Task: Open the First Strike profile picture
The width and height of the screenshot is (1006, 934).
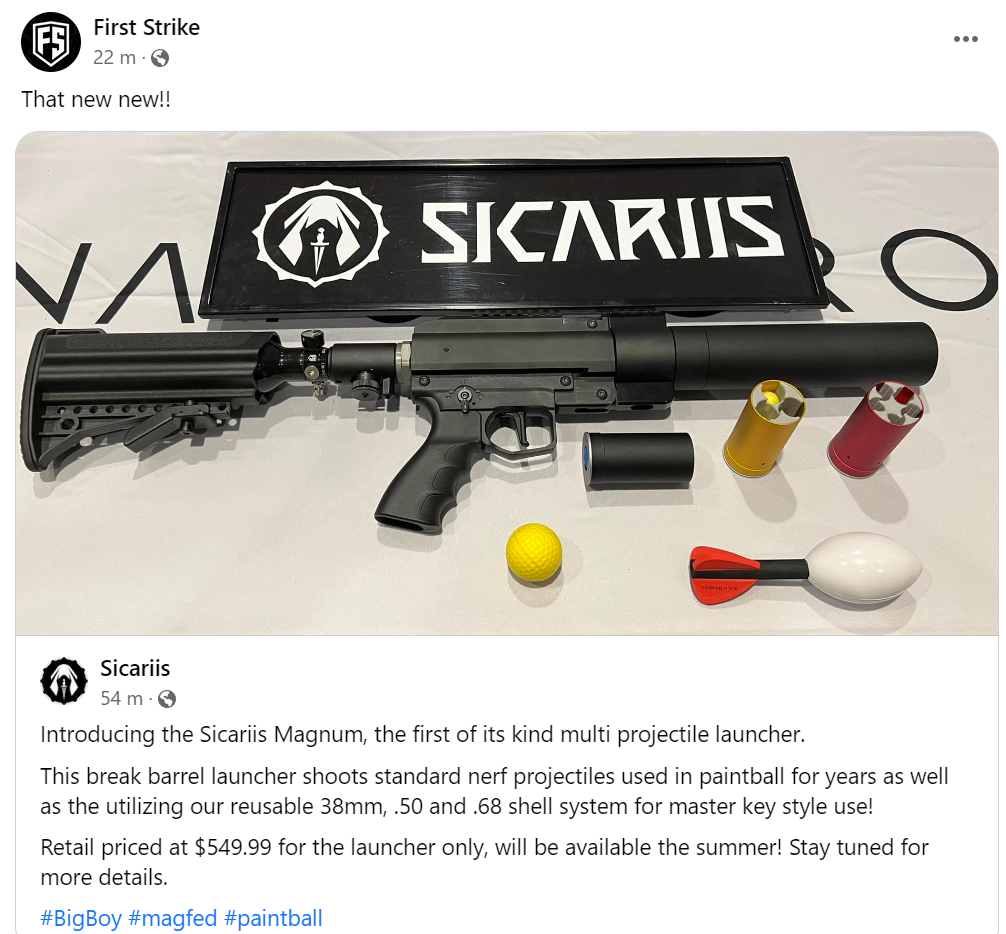Action: (x=51, y=42)
